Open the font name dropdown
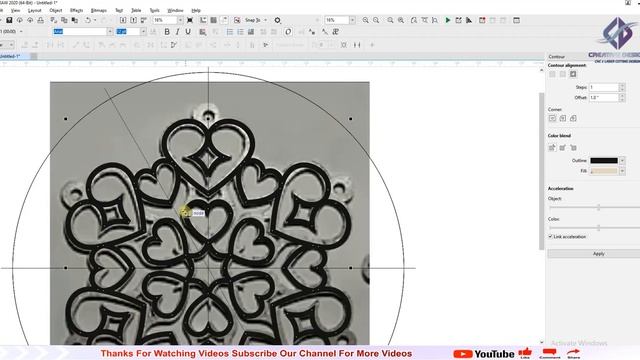Image resolution: width=640 pixels, height=360 pixels. coord(110,31)
